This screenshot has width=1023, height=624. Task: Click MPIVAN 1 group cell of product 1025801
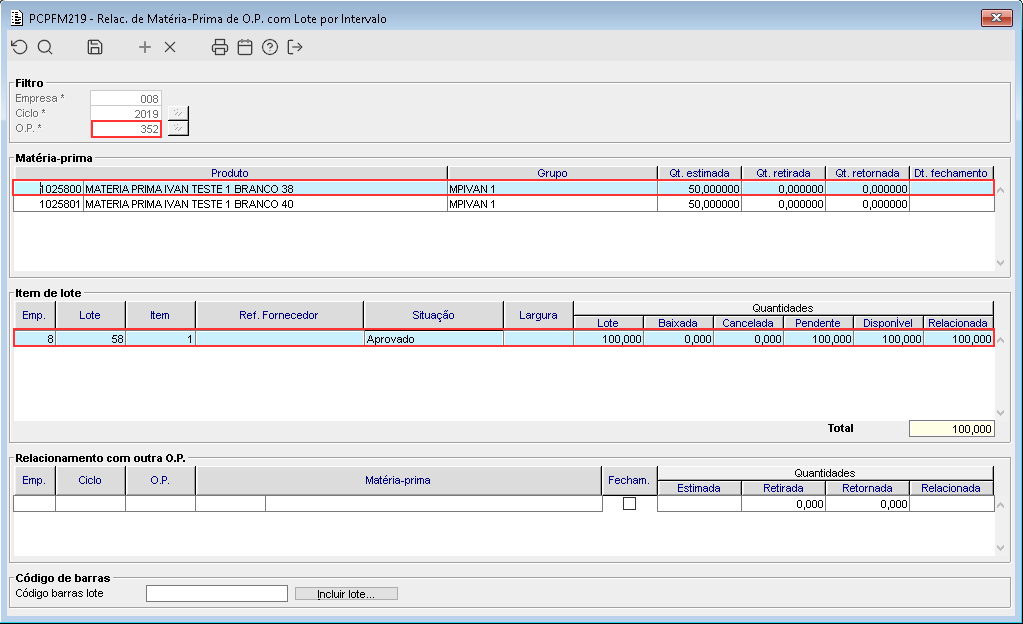coord(552,204)
